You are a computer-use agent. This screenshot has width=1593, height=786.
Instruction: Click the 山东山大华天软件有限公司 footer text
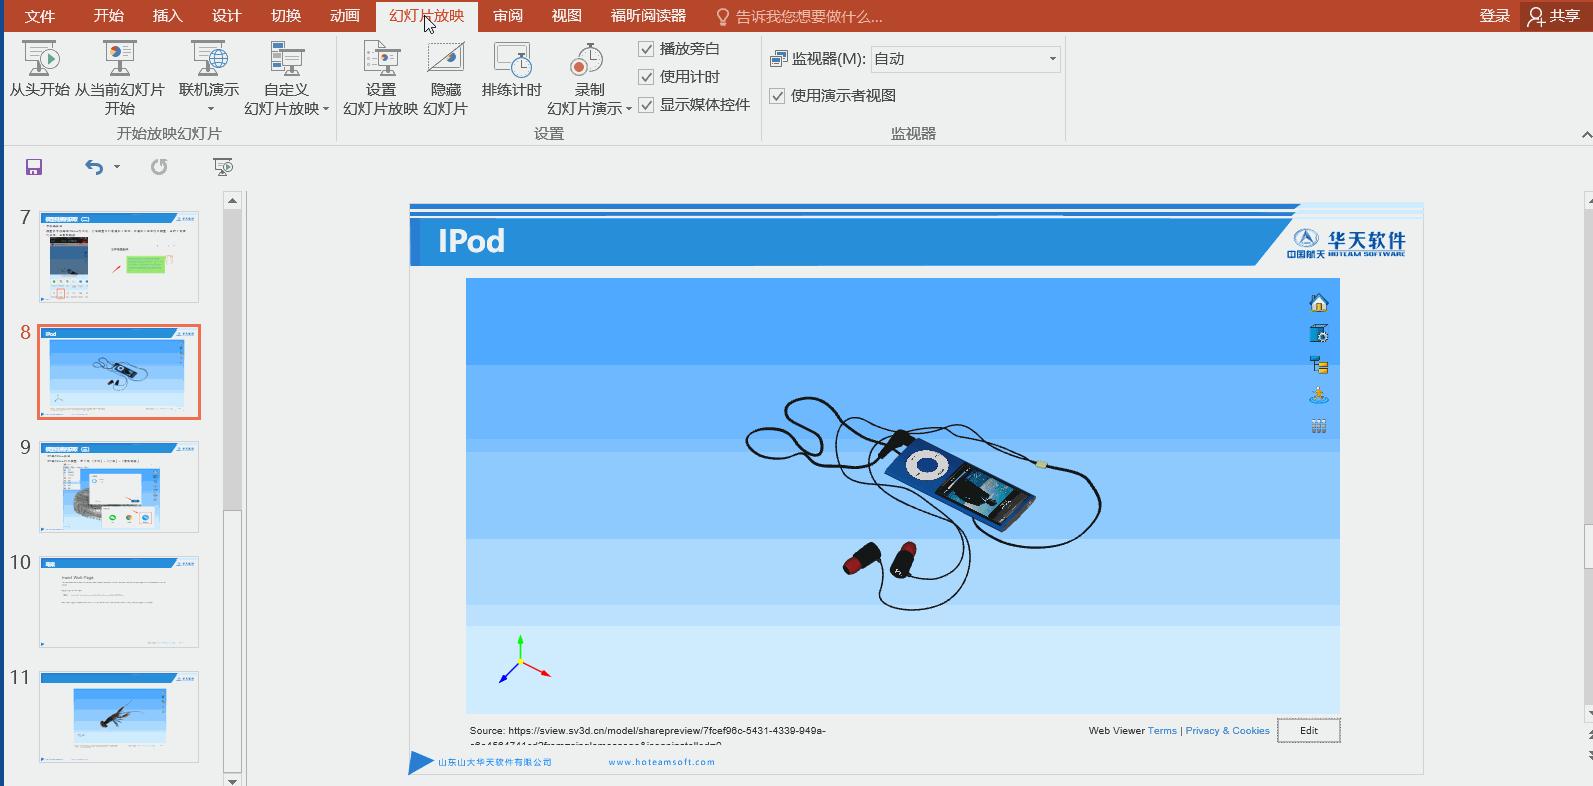point(495,762)
